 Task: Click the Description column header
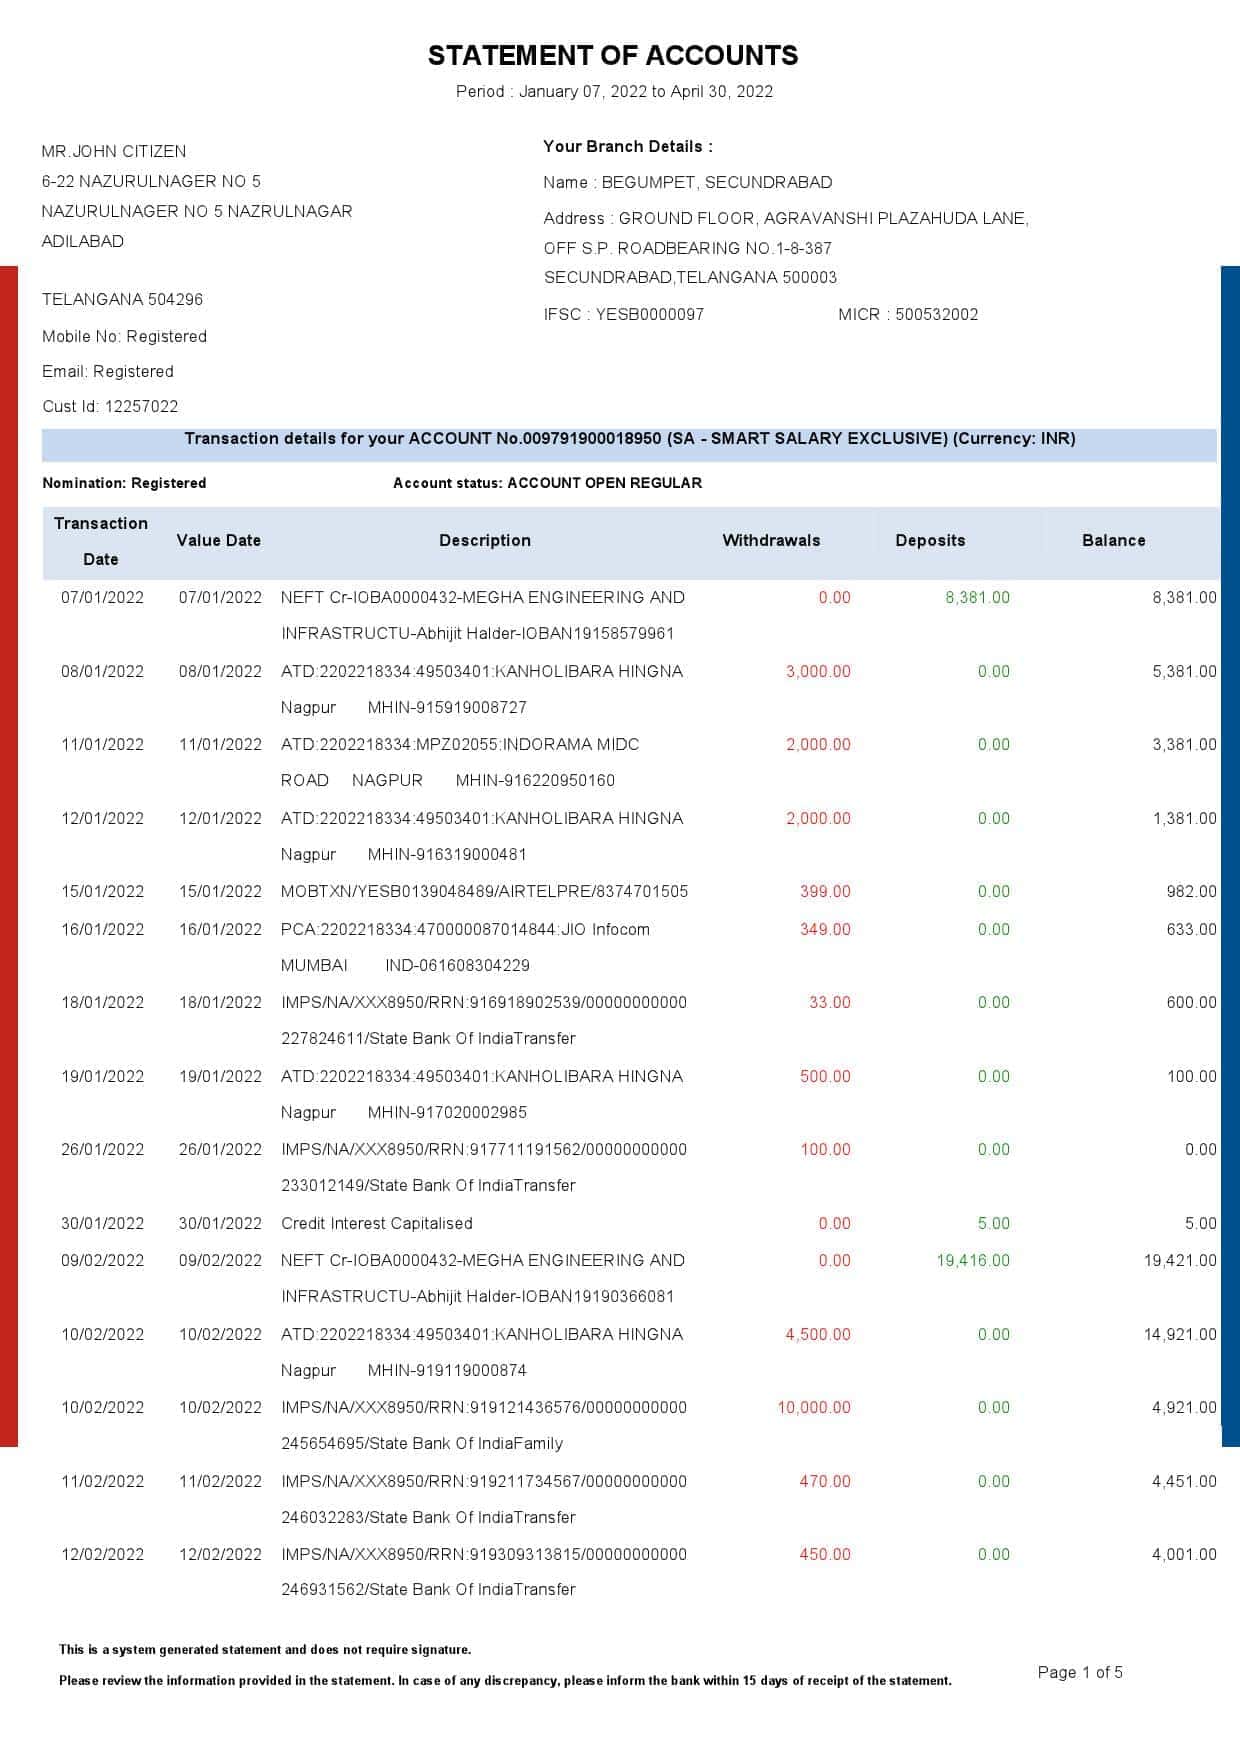pos(485,540)
